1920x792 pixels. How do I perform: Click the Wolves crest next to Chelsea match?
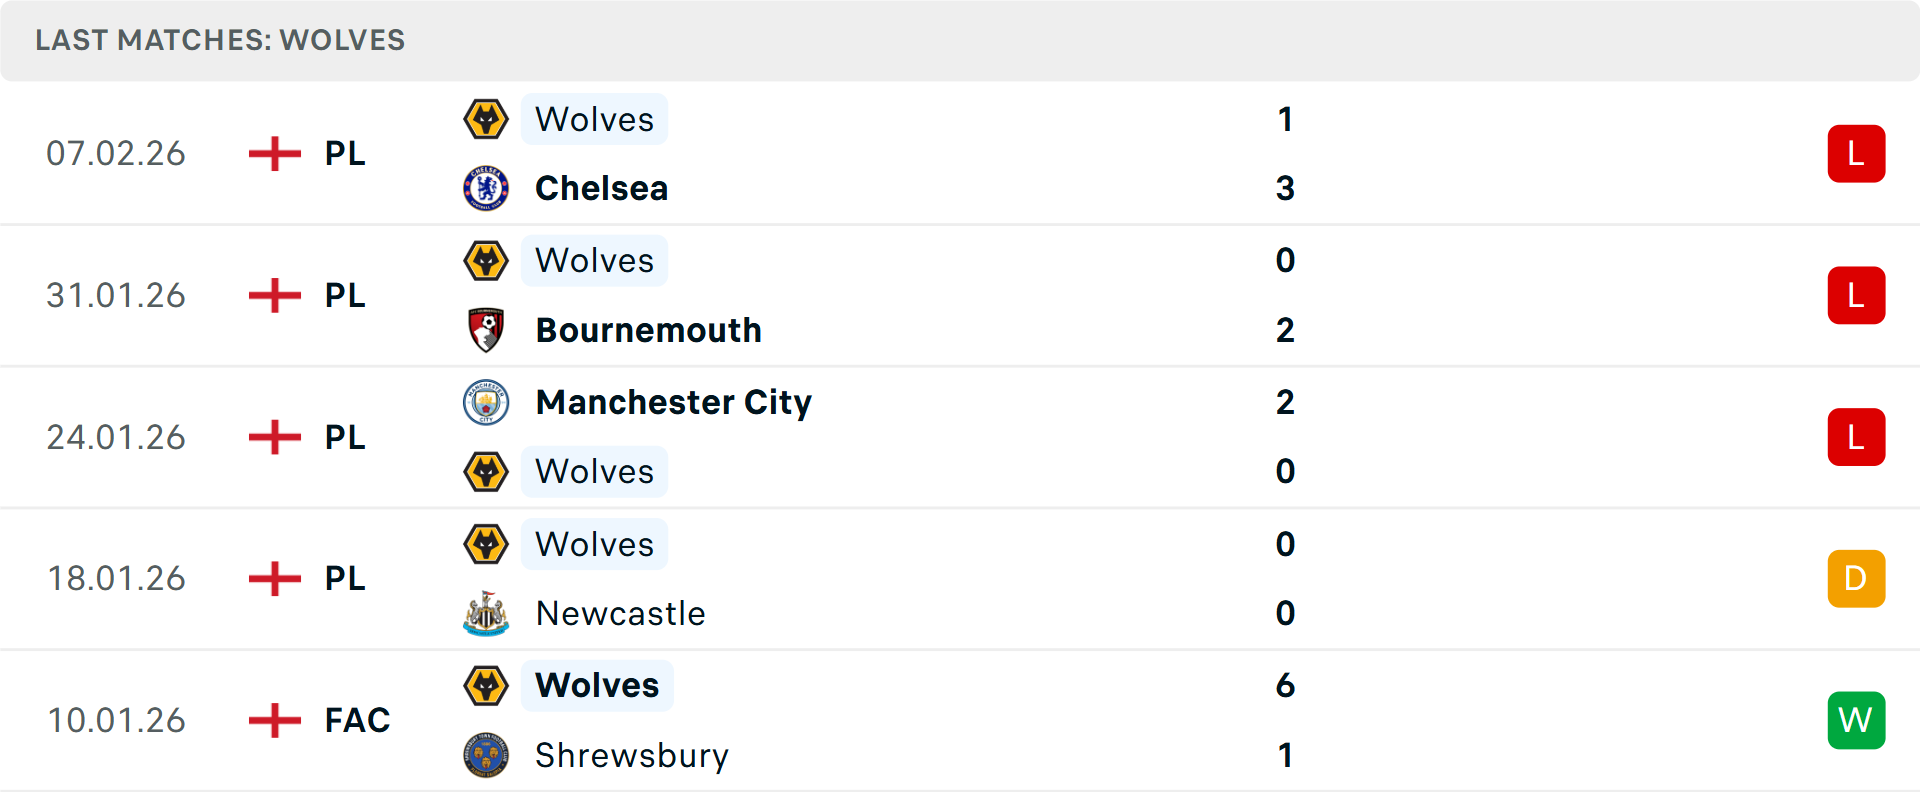pos(486,119)
